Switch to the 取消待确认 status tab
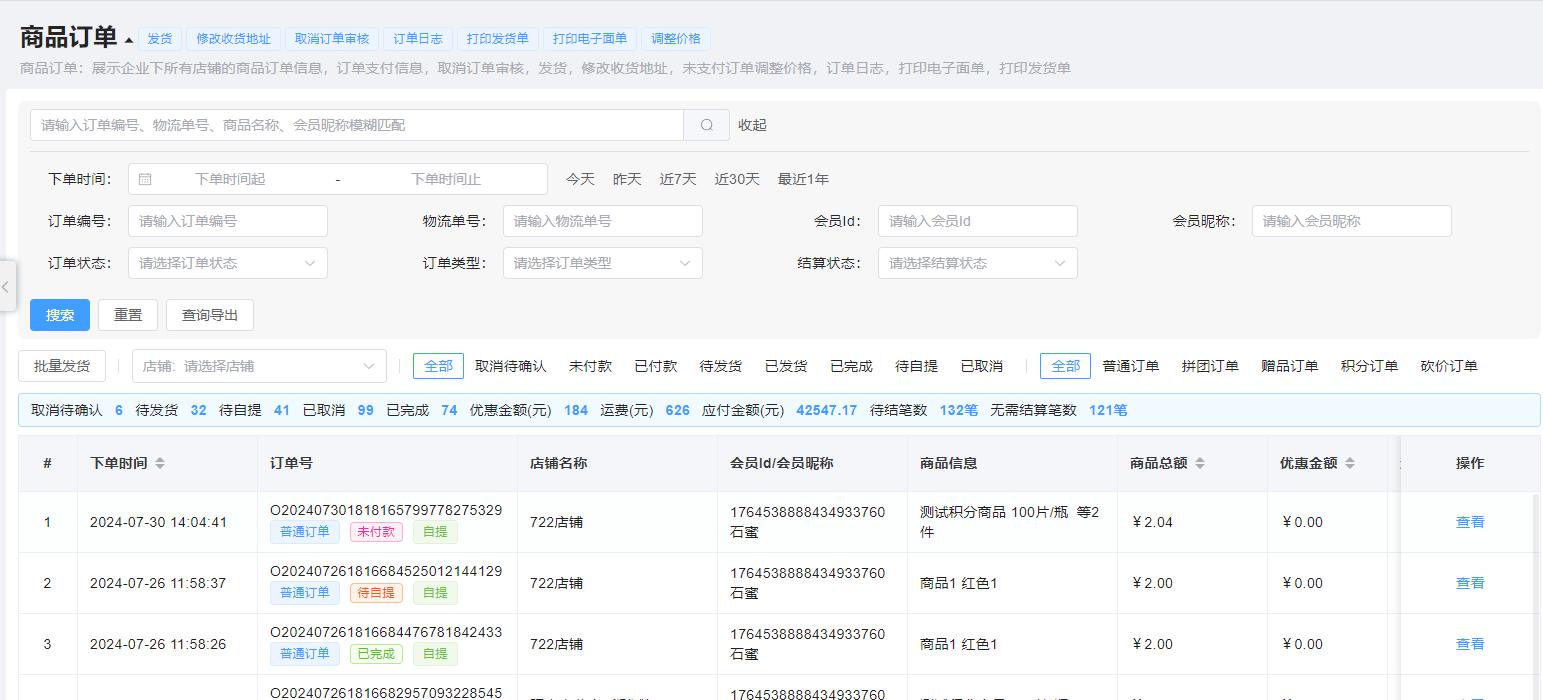1543x700 pixels. (x=511, y=366)
